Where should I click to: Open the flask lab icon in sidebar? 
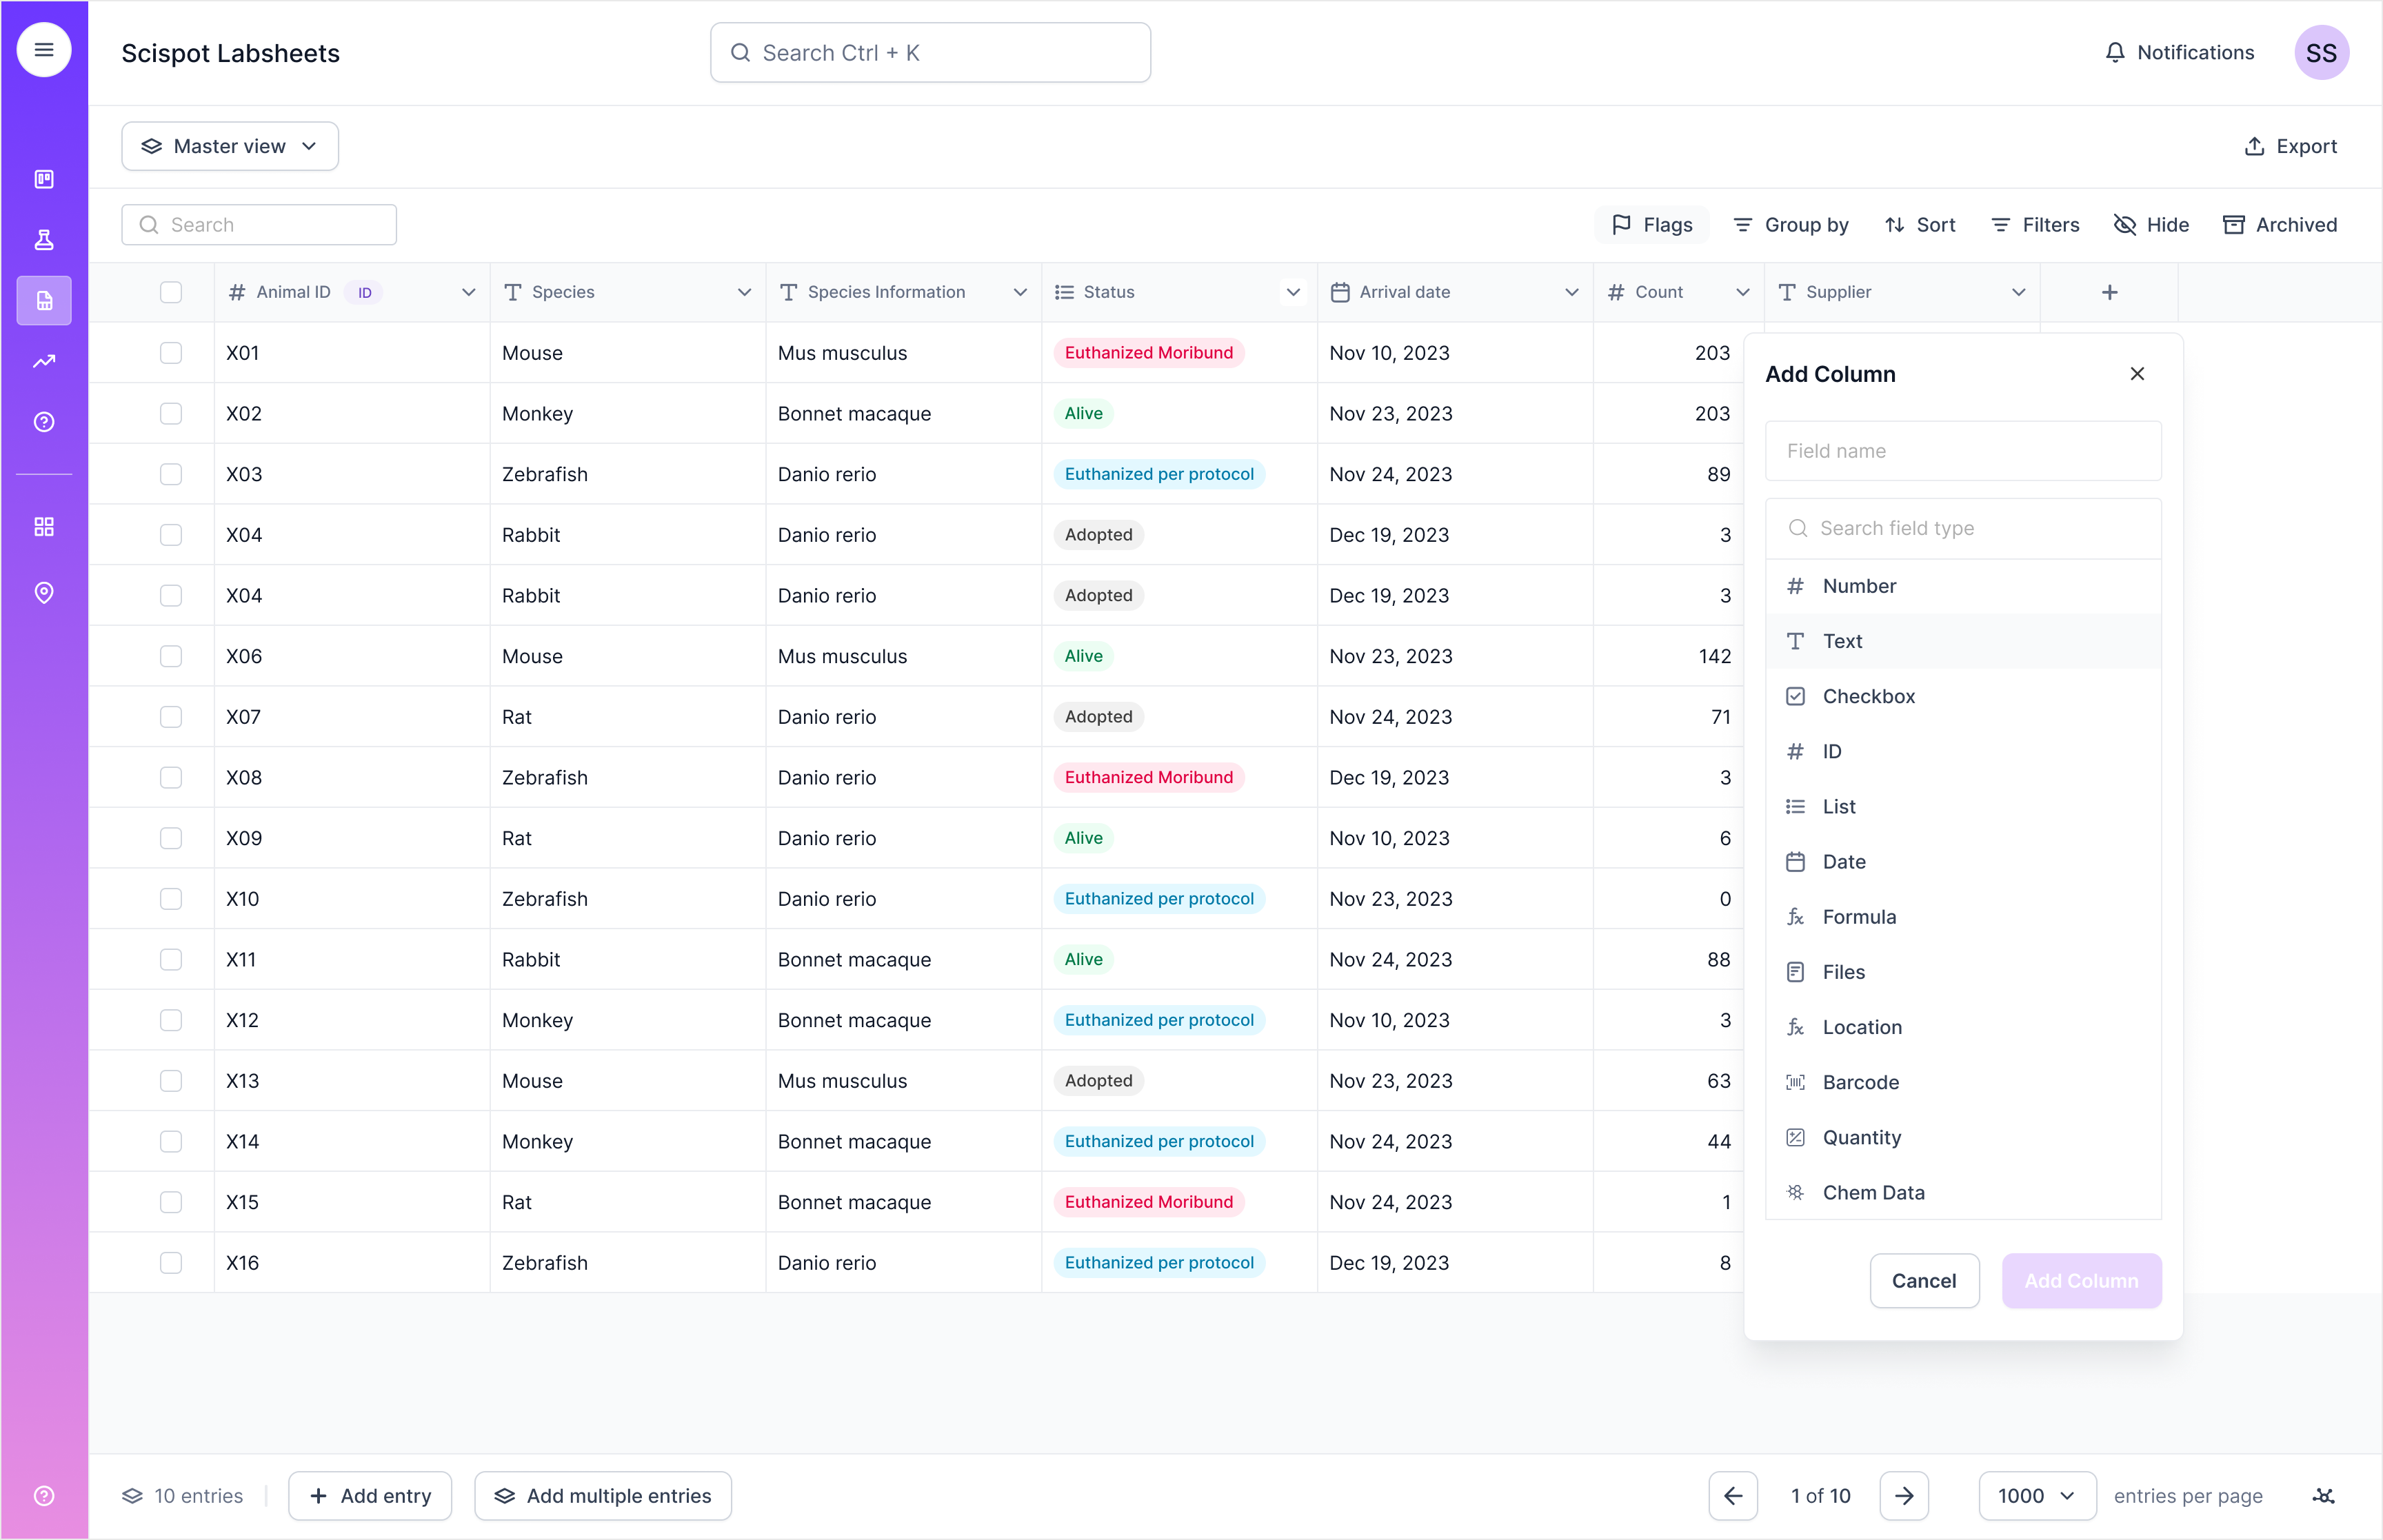click(44, 240)
